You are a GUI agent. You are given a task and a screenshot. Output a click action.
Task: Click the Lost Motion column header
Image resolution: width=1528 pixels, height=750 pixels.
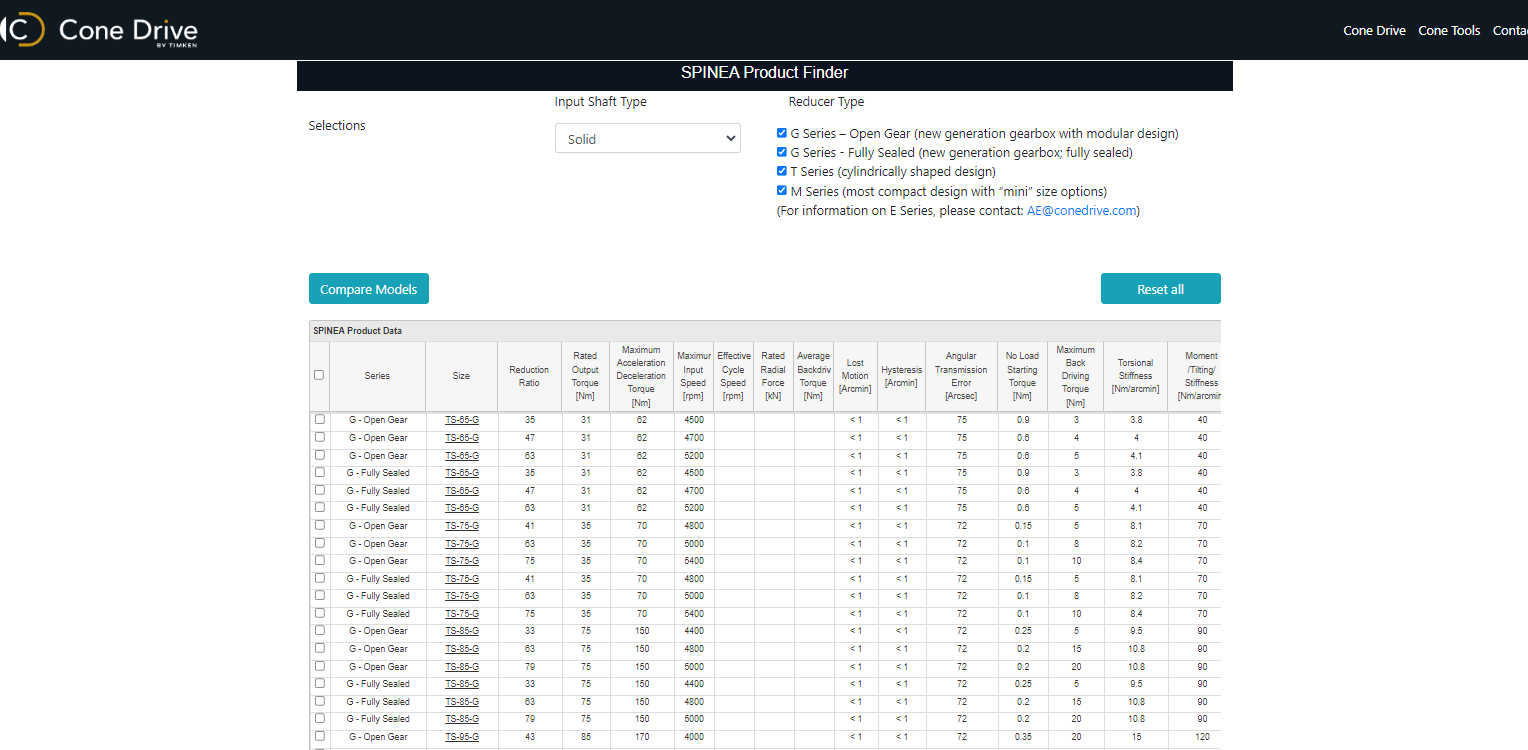coord(856,376)
